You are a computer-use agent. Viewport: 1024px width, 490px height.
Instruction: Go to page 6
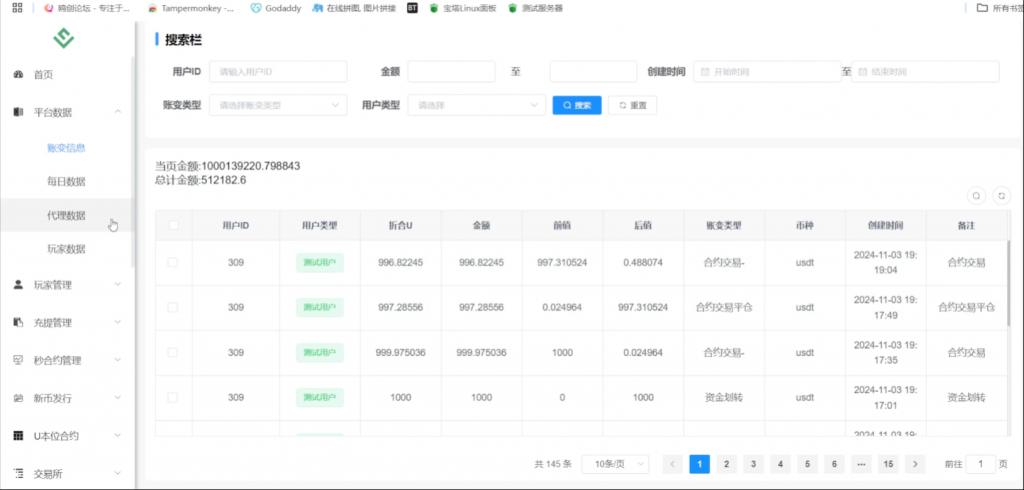pos(834,464)
